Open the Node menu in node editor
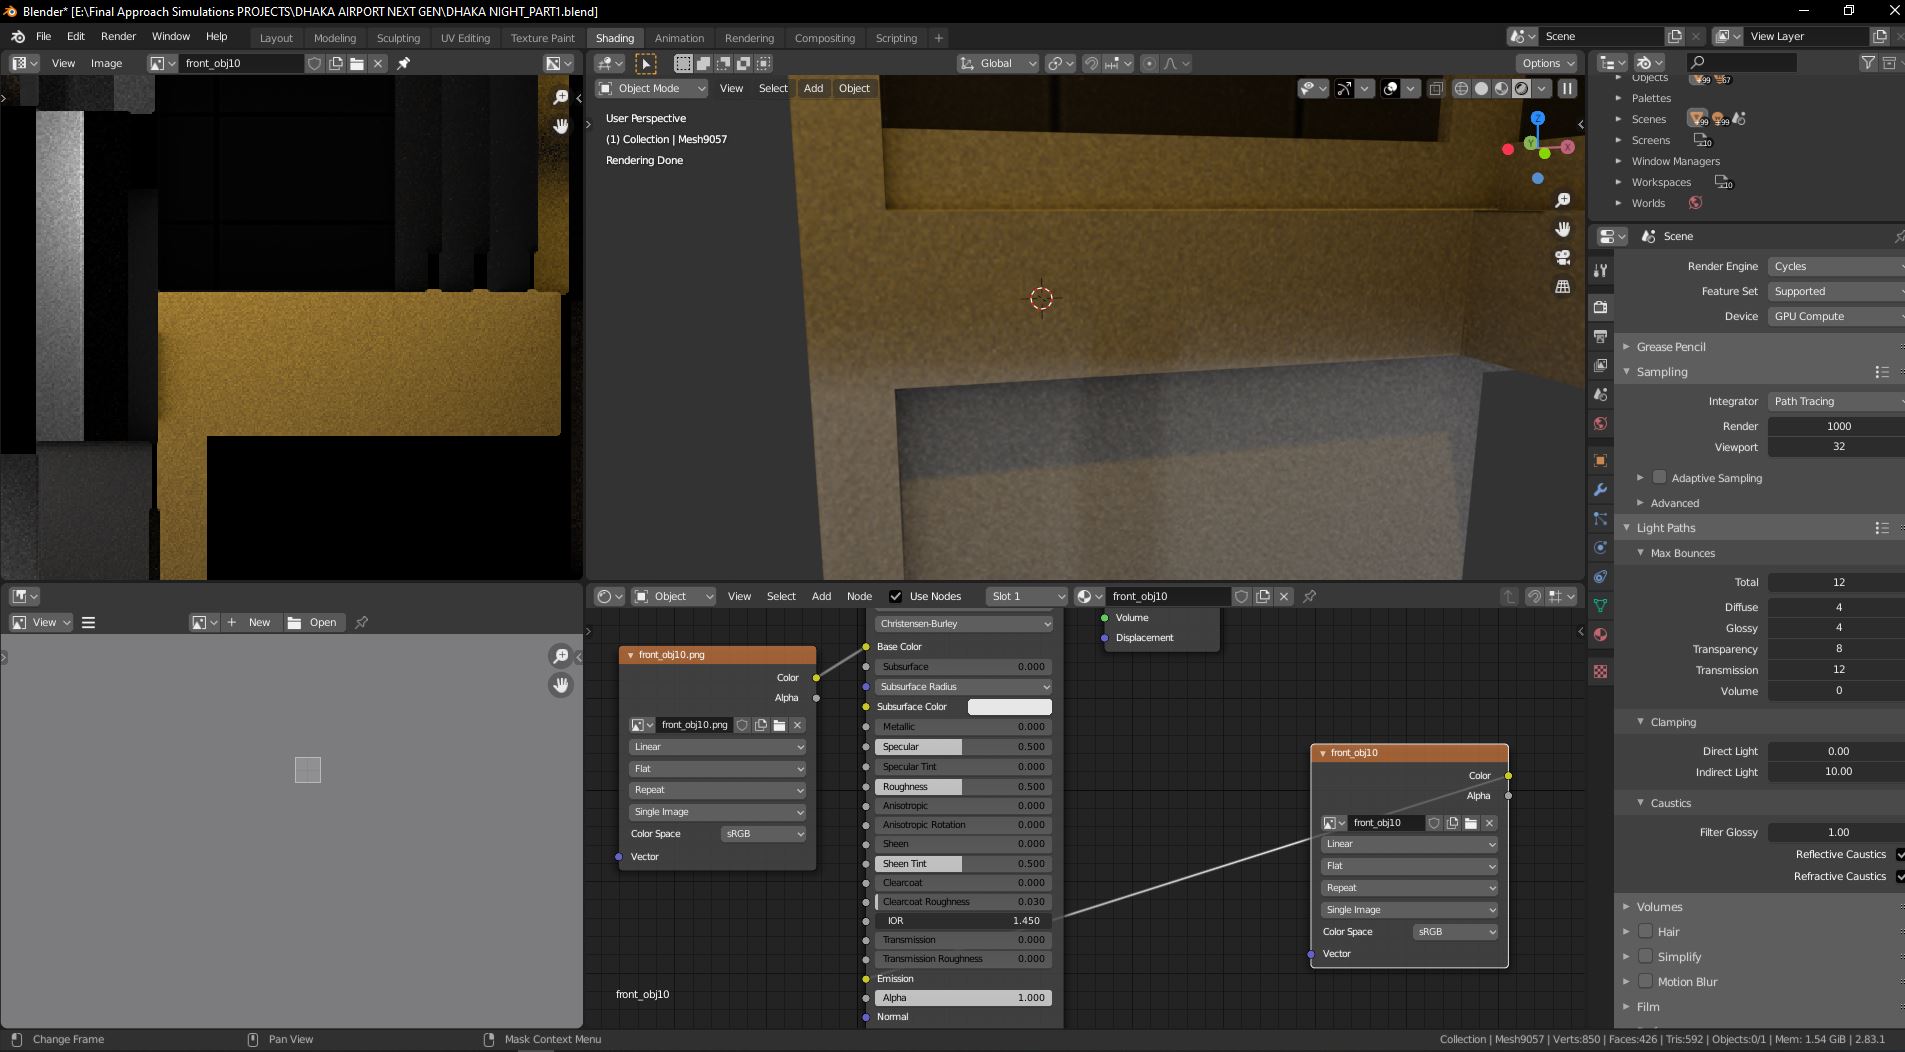Screen dimensions: 1905x1052 pyautogui.click(x=859, y=596)
